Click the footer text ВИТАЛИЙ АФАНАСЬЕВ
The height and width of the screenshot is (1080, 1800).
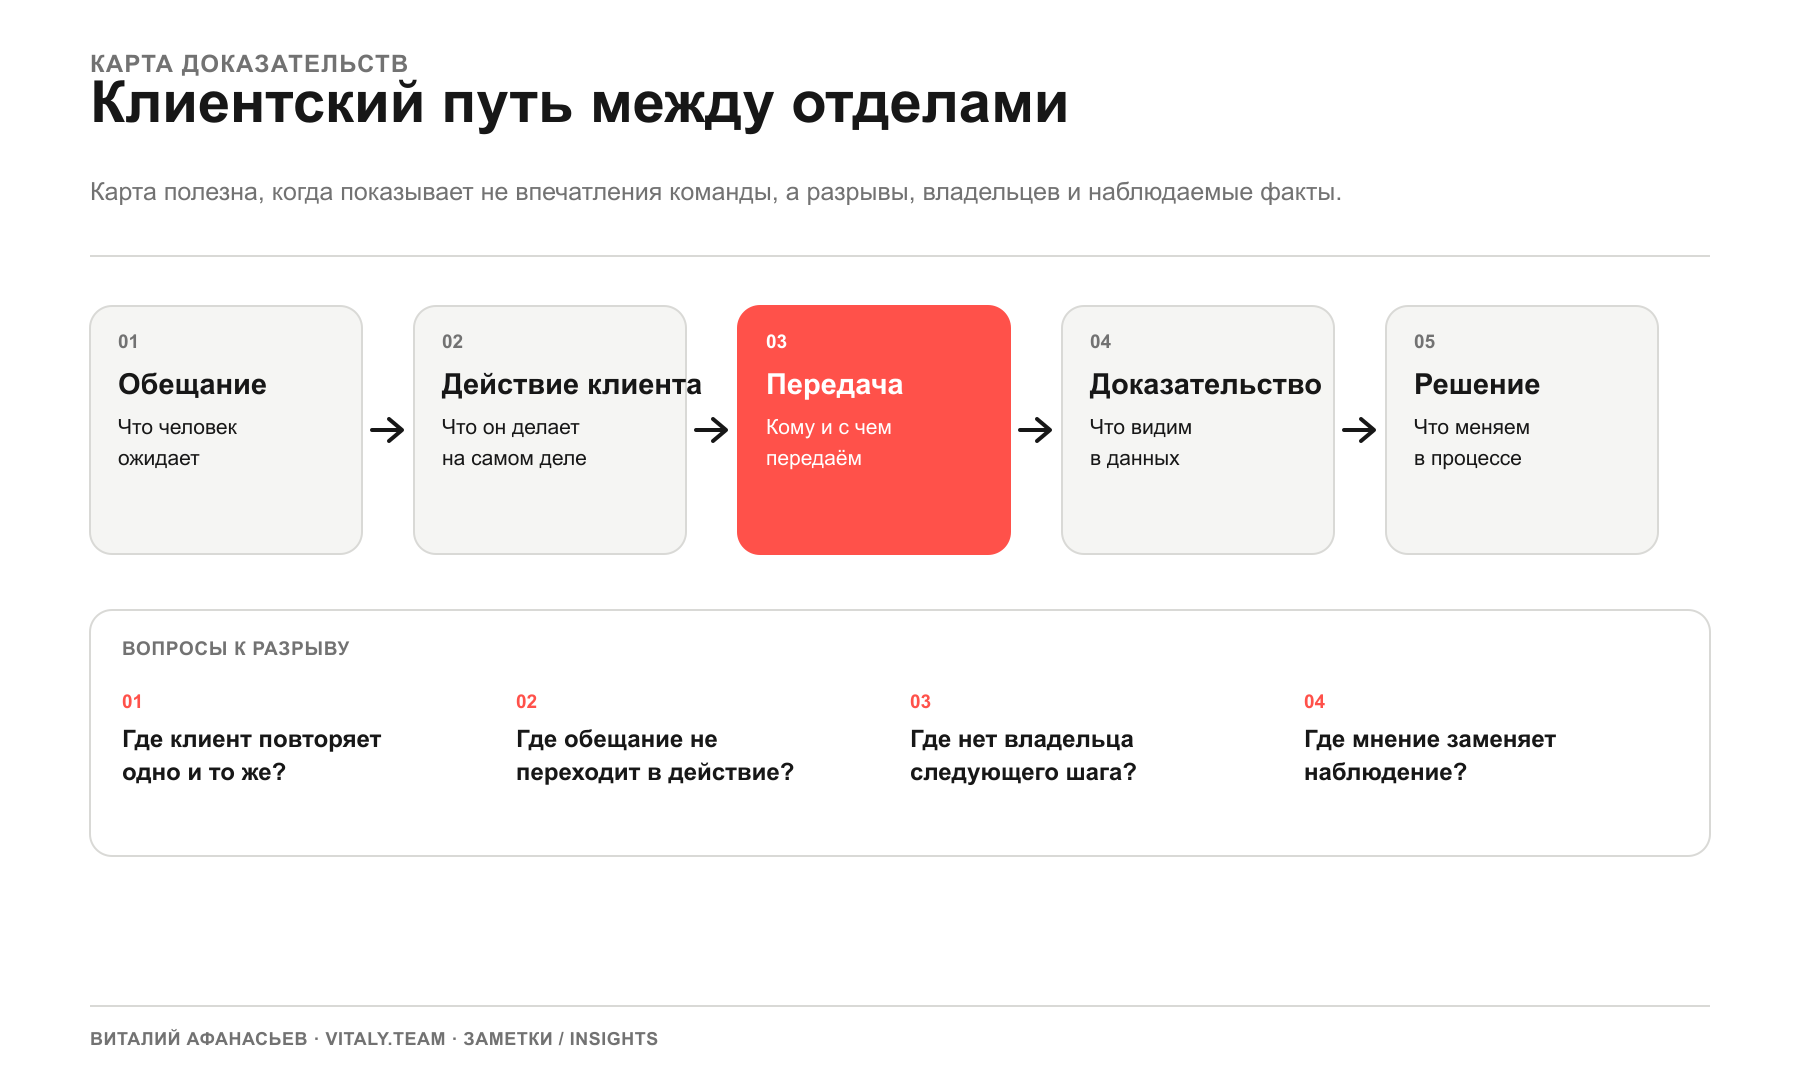click(x=199, y=1039)
